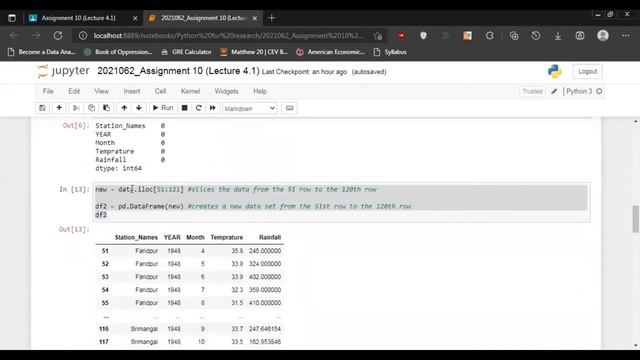Viewport: 640px width, 360px height.
Task: Open the command palette keyboard icon
Action: tap(289, 108)
